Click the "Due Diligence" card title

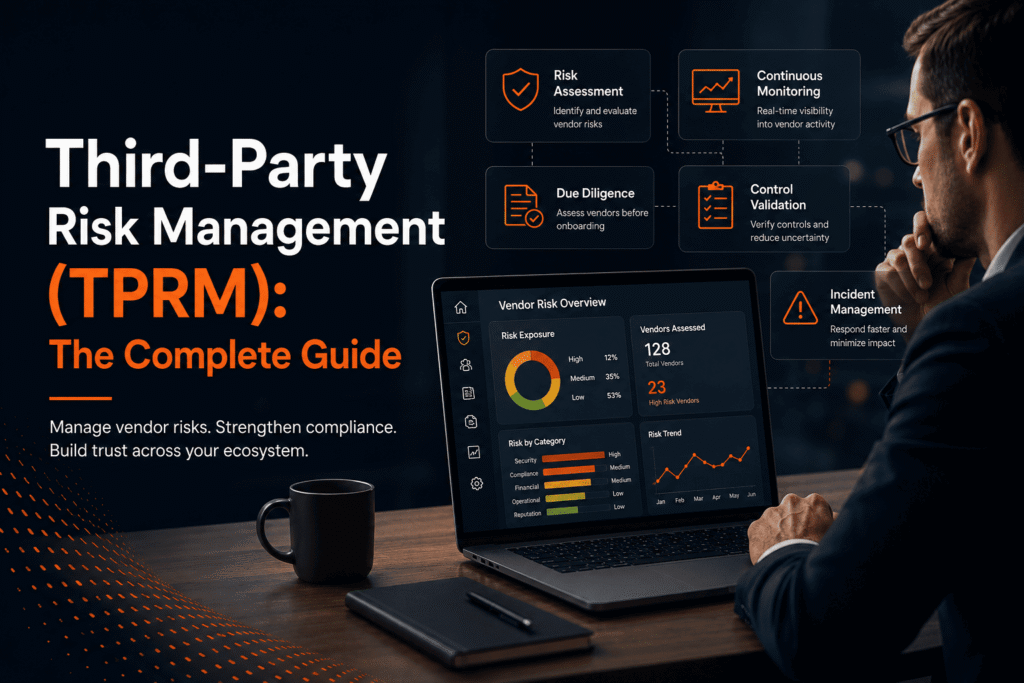click(x=595, y=193)
